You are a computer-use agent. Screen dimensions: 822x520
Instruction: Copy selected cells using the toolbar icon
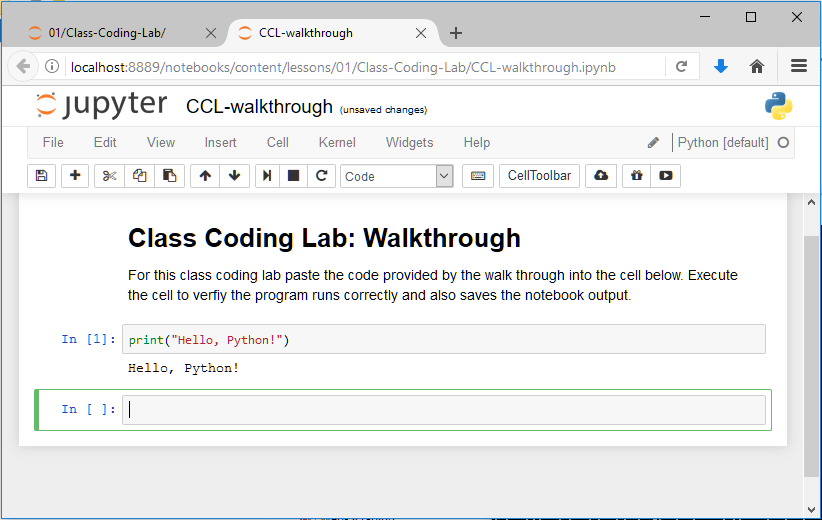(x=140, y=176)
